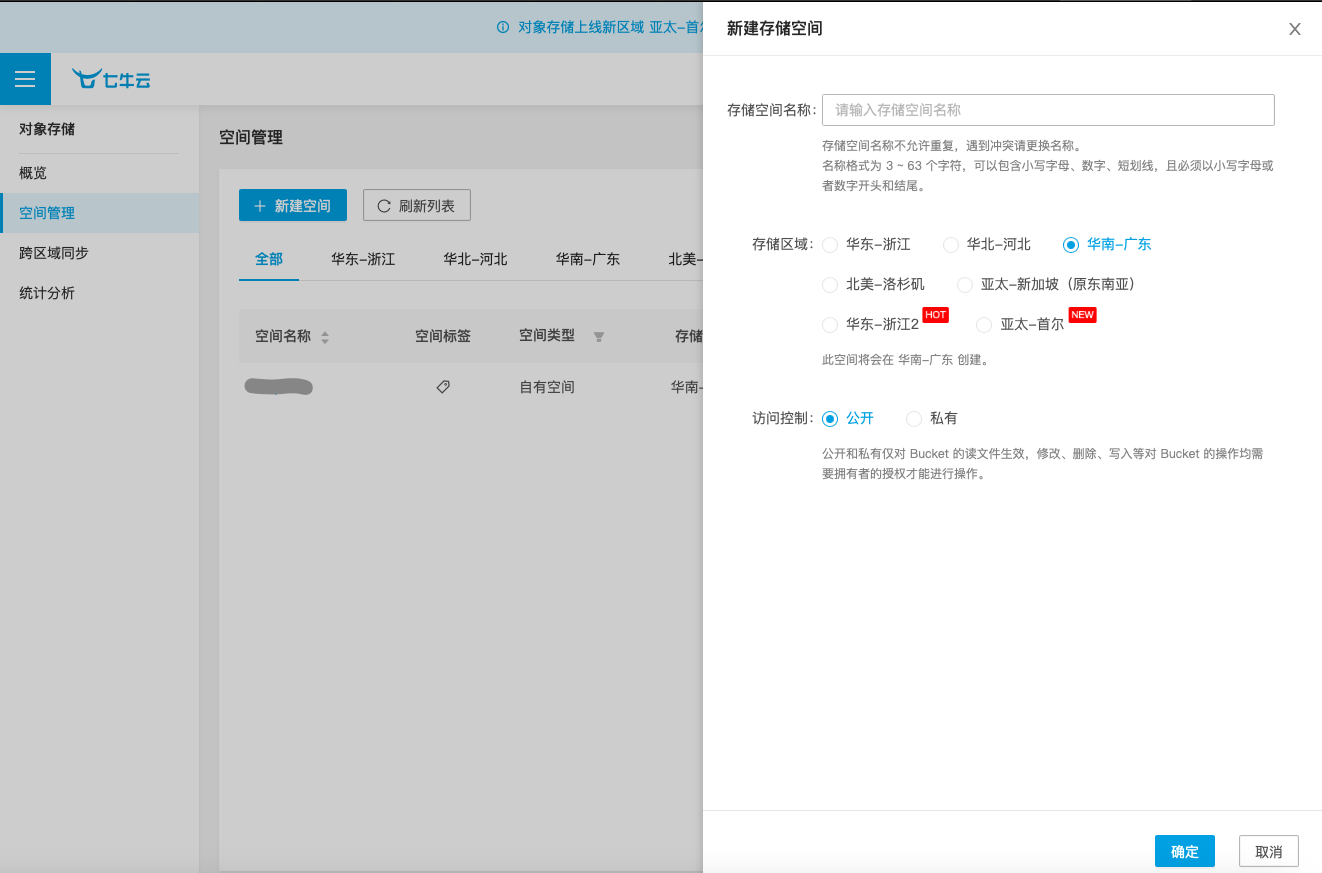Open the hamburger navigation menu
1322x873 pixels.
(25, 79)
